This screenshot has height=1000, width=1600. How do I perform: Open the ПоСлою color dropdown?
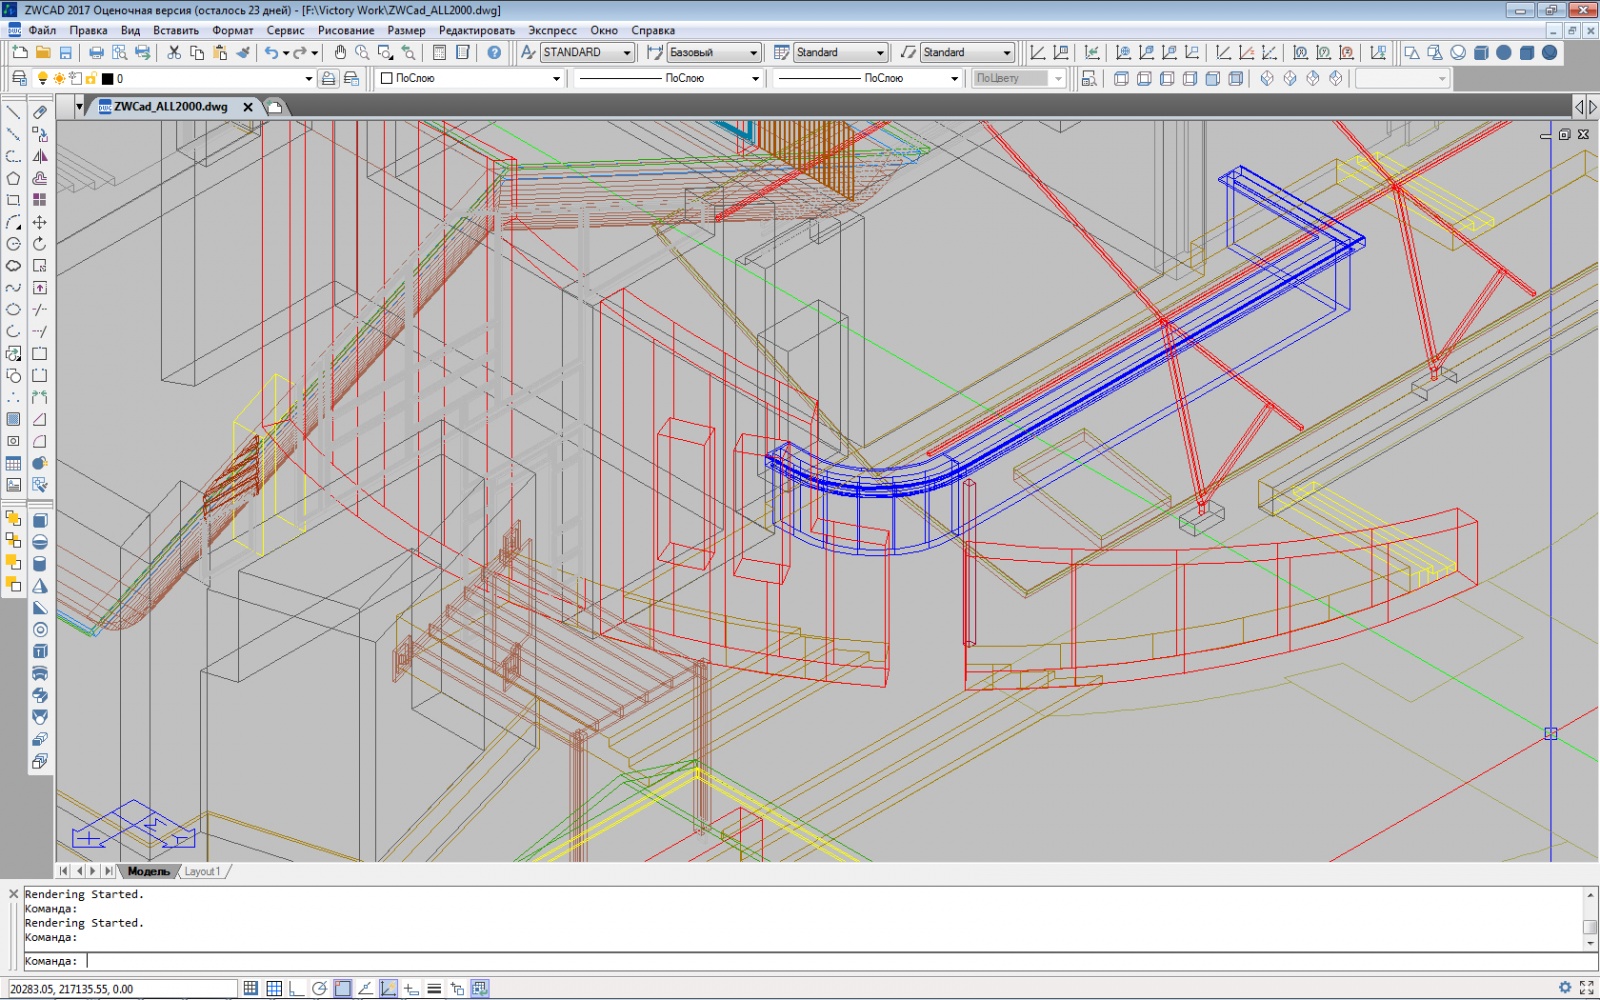pos(556,79)
